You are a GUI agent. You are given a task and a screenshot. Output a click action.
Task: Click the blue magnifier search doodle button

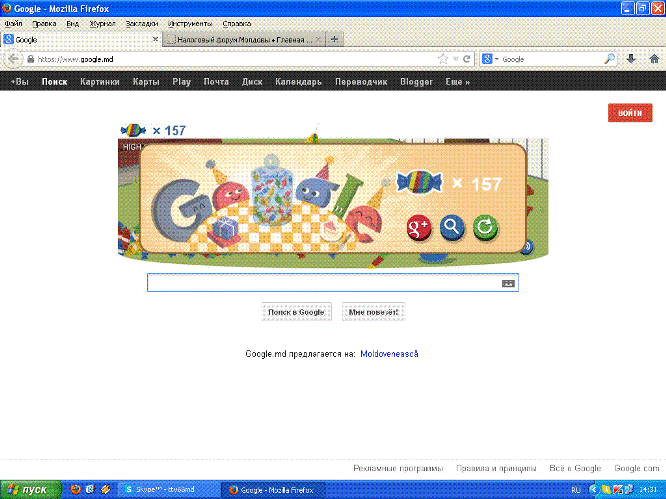[452, 227]
